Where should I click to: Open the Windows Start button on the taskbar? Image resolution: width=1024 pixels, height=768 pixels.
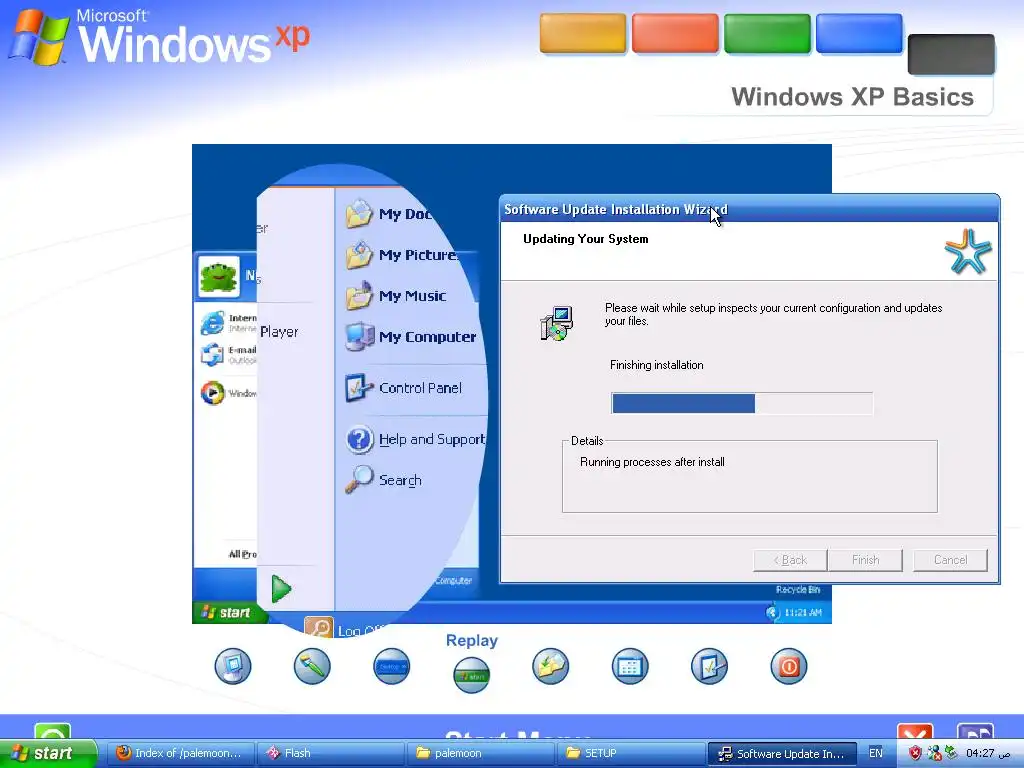coord(47,754)
